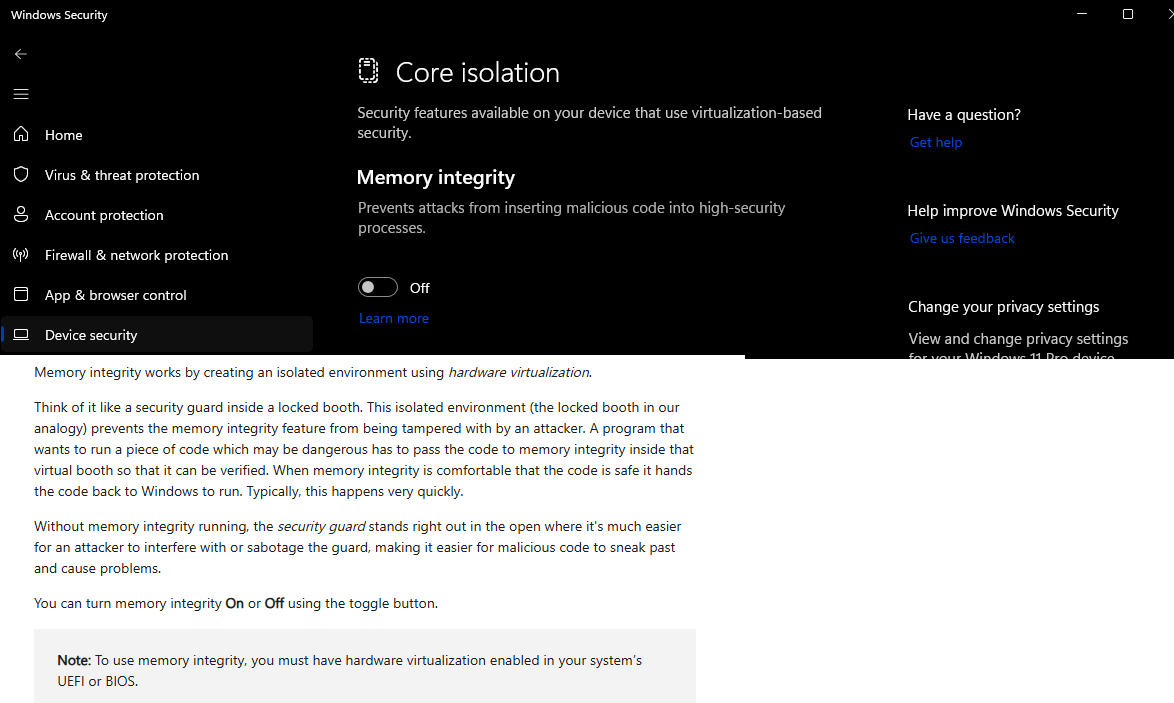Click the Core isolation page title
The height and width of the screenshot is (703, 1174).
[x=477, y=72]
